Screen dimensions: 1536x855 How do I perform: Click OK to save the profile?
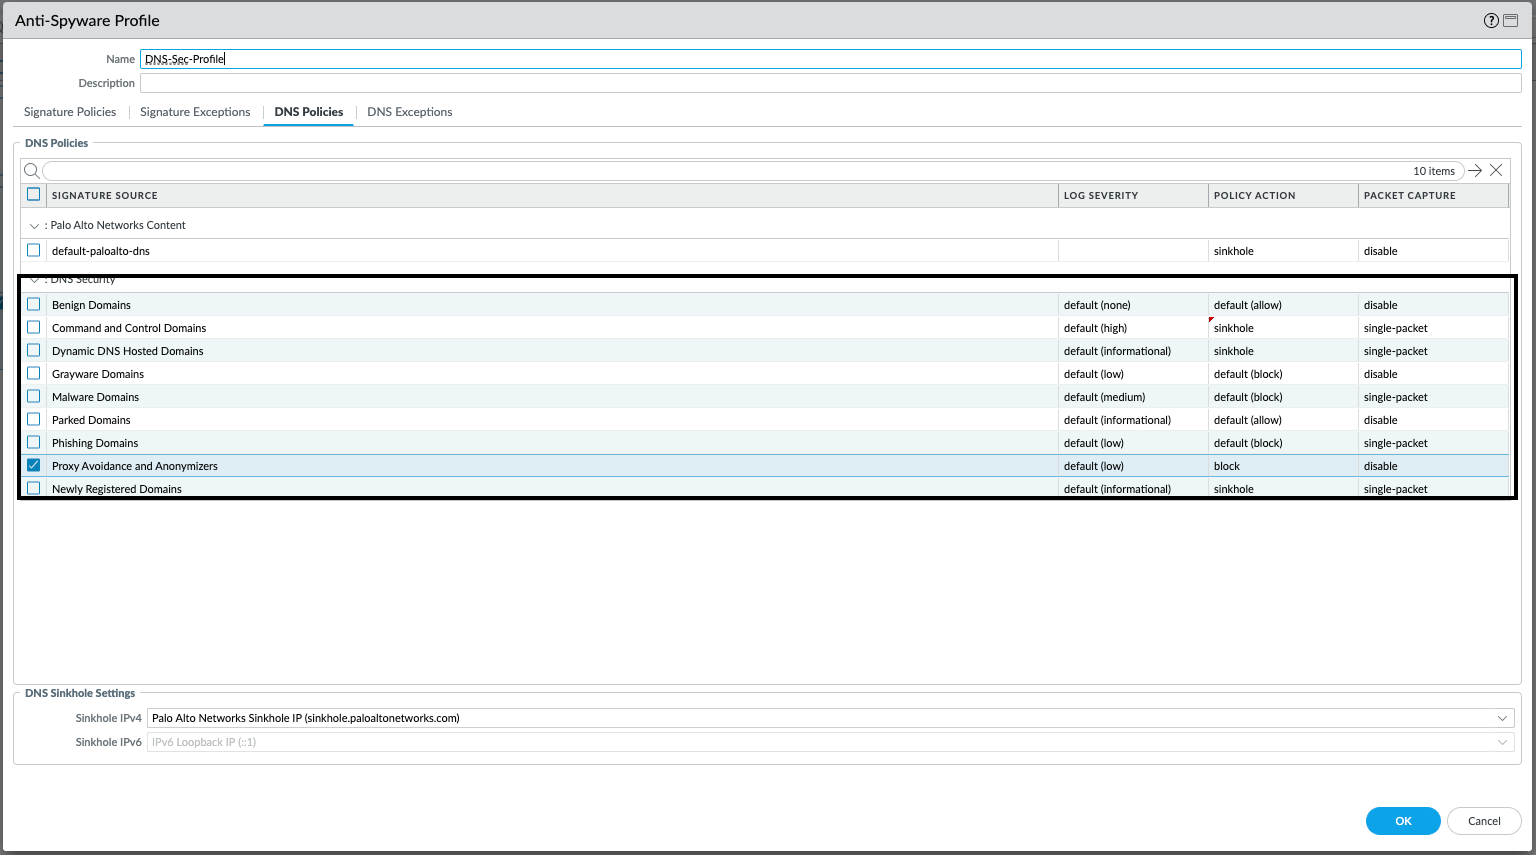(1403, 820)
